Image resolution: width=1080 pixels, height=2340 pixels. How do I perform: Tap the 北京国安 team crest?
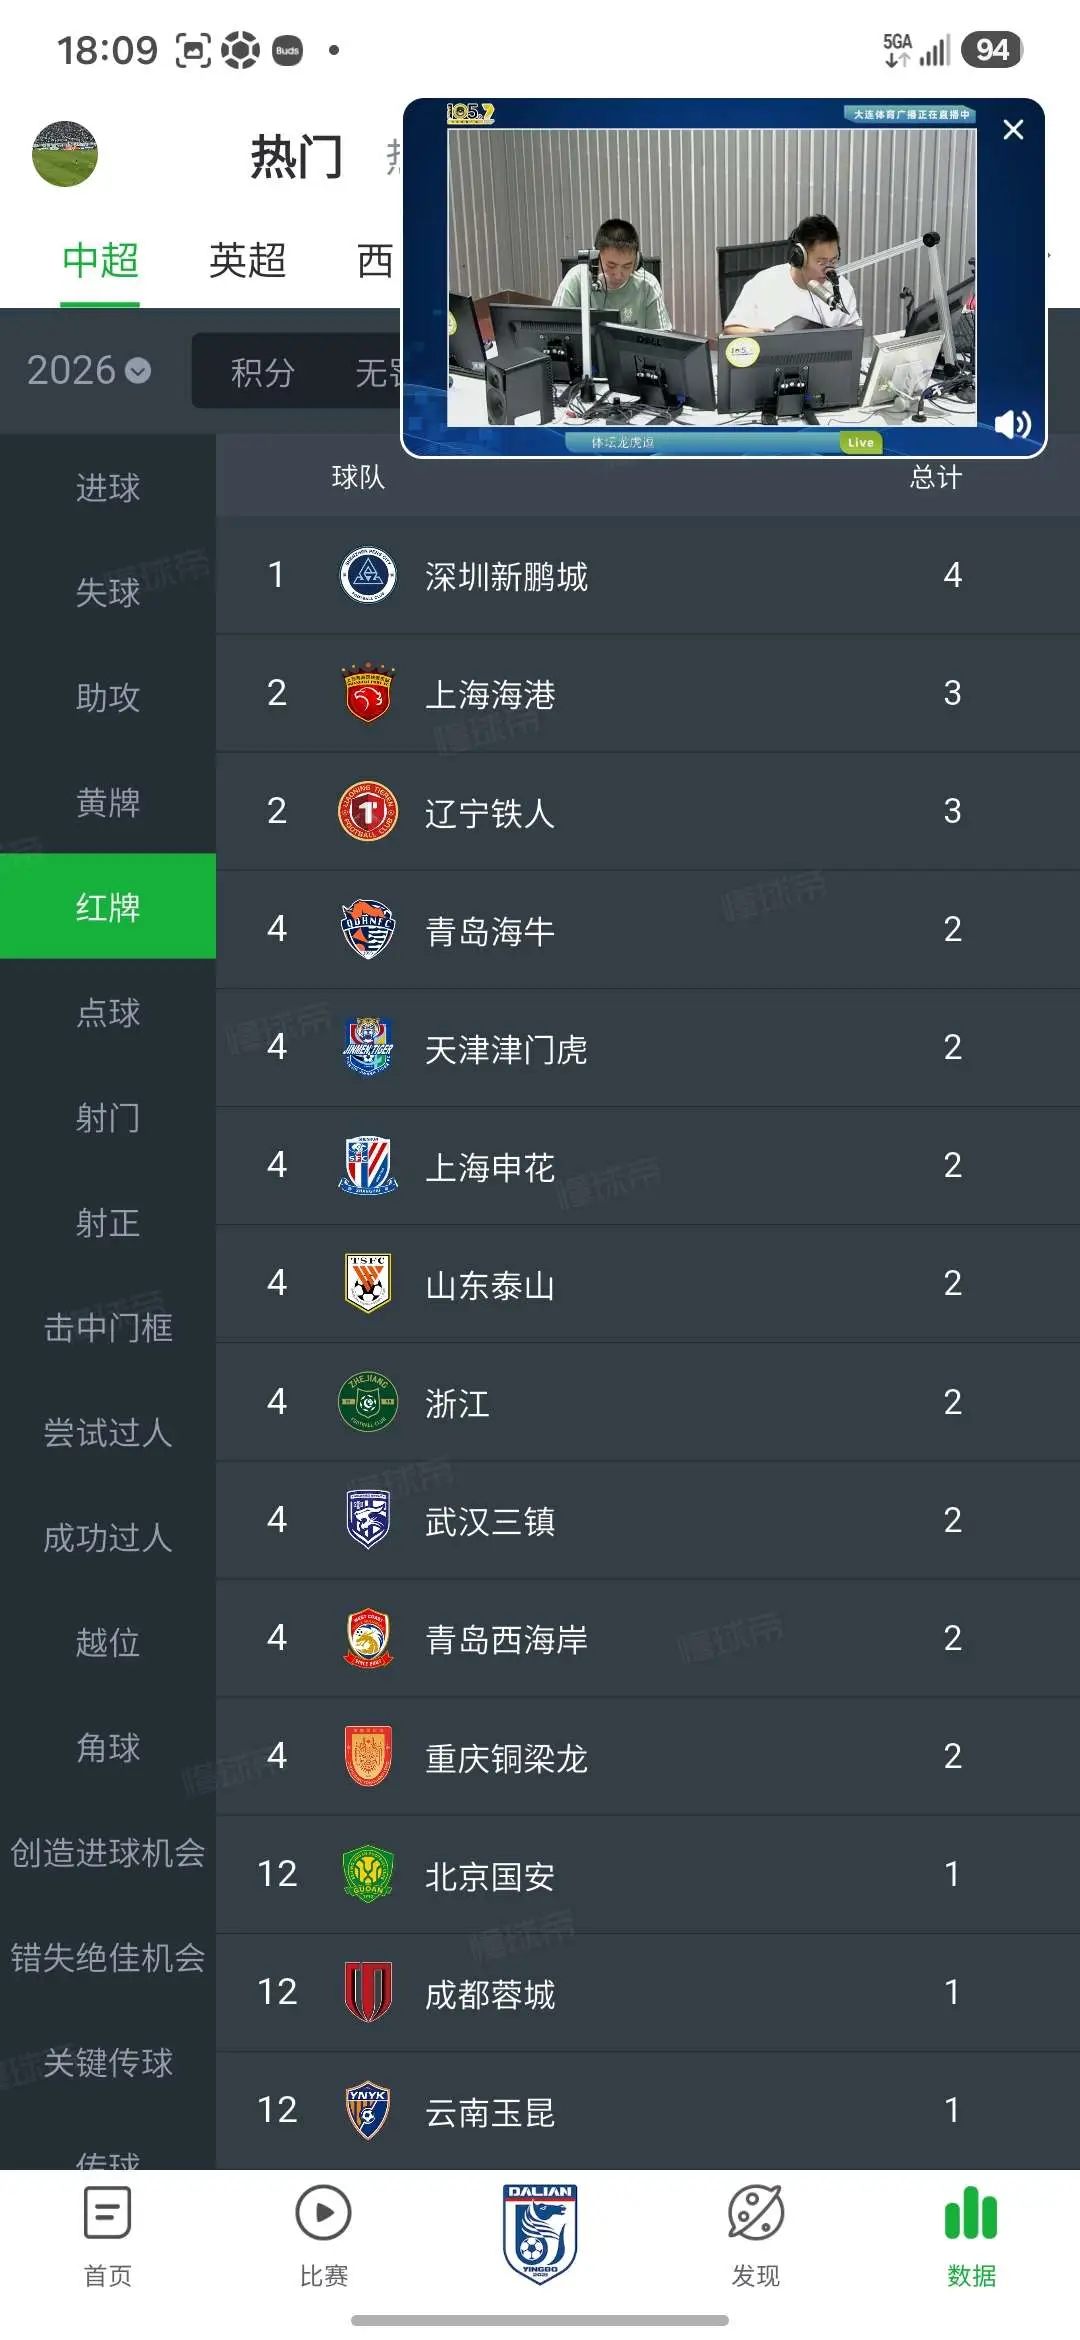pyautogui.click(x=368, y=1873)
